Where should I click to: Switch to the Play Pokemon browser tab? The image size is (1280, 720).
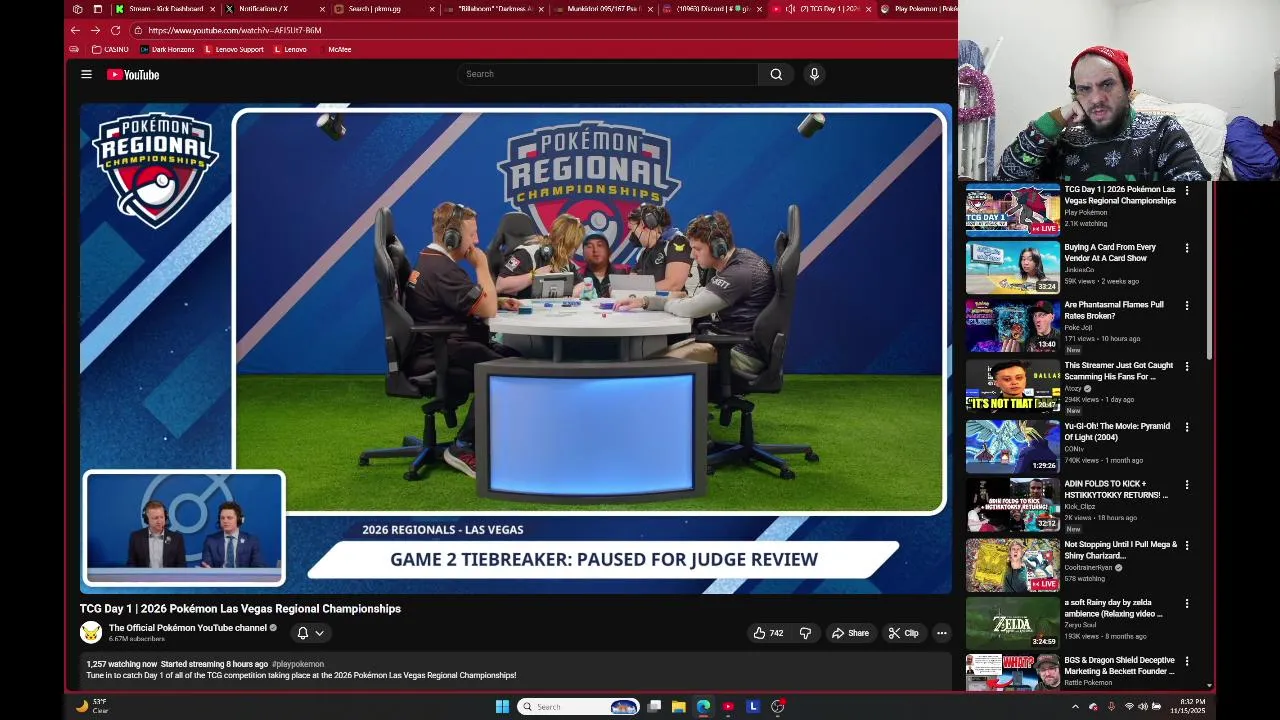pyautogui.click(x=918, y=9)
